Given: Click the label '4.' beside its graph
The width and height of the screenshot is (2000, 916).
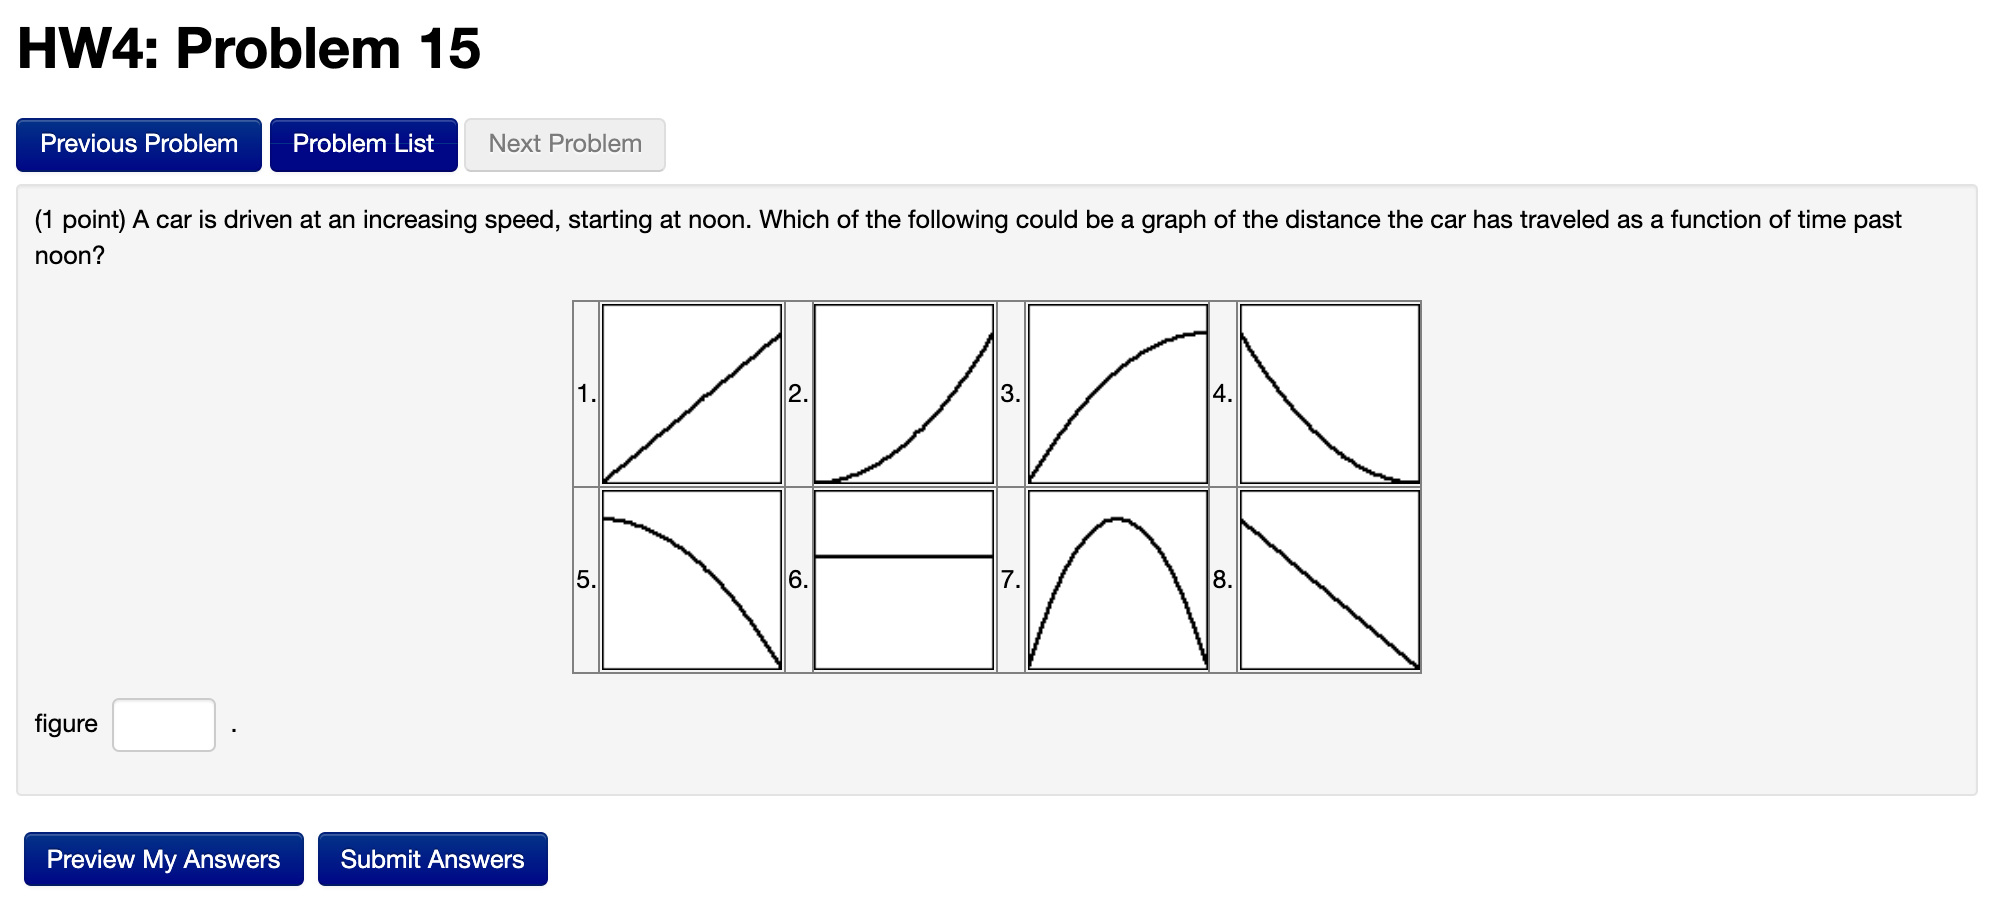Looking at the screenshot, I should pos(1222,393).
